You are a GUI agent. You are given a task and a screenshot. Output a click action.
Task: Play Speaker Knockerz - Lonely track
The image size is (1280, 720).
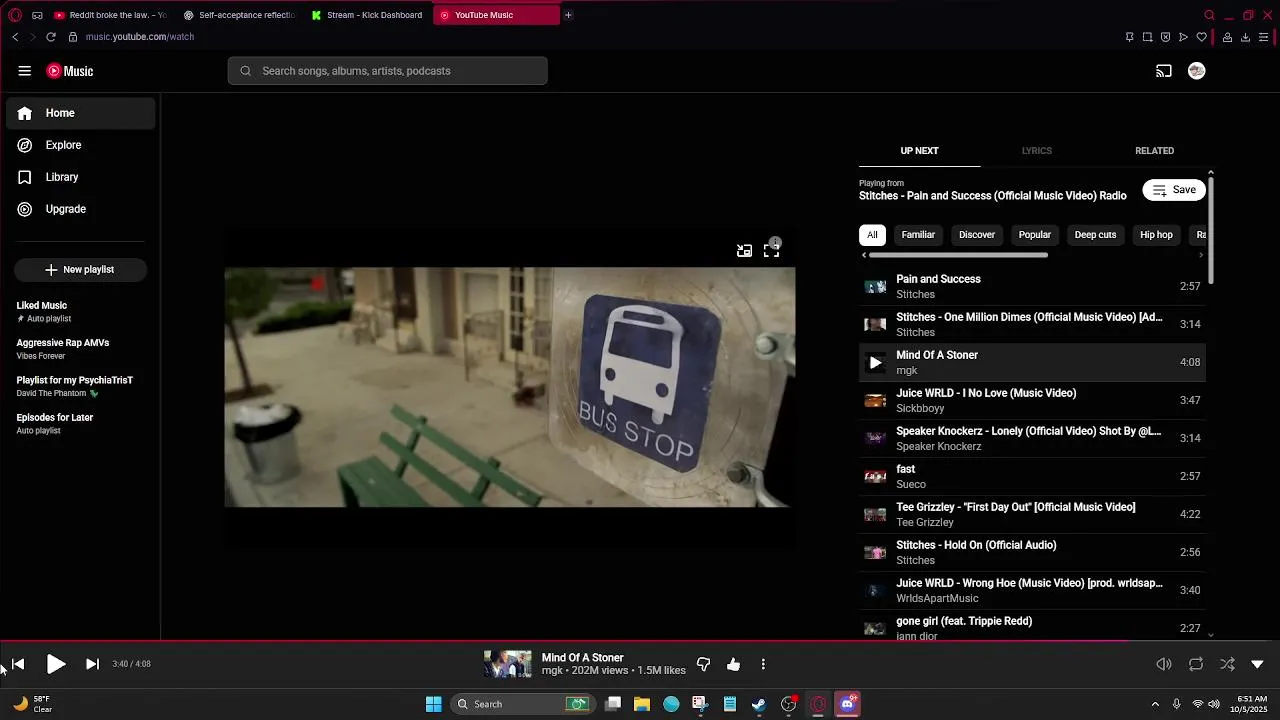point(1032,438)
